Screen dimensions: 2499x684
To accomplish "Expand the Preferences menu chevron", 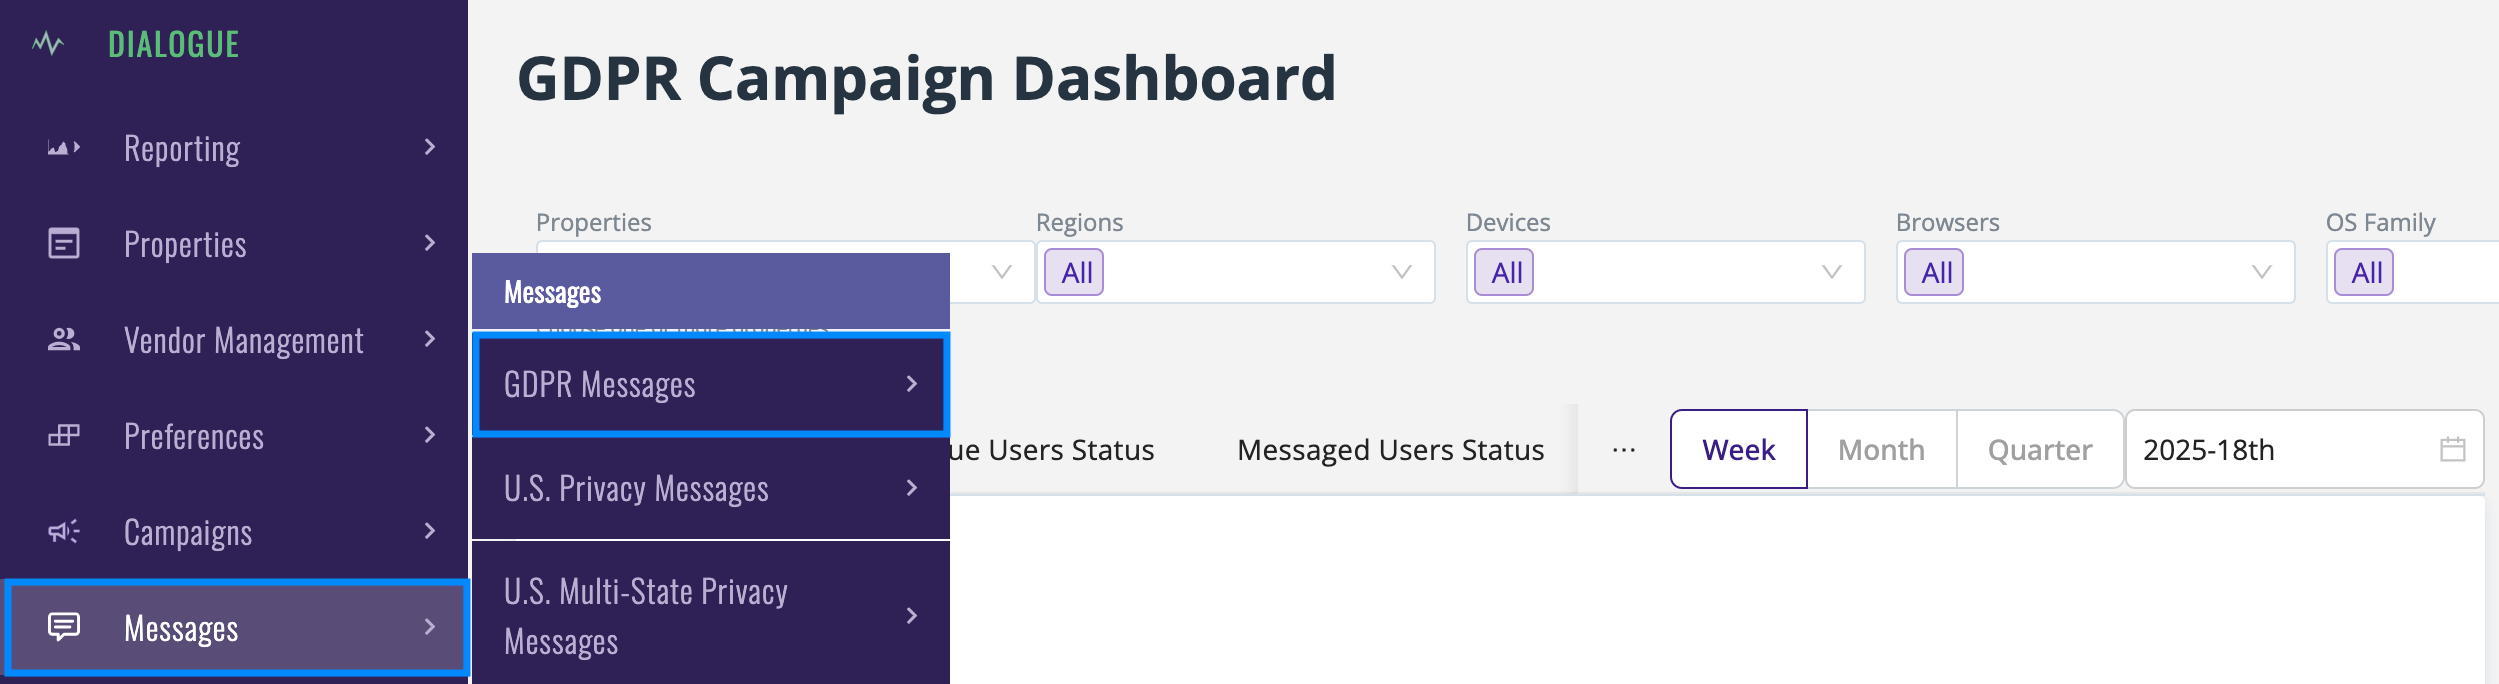I will 430,435.
